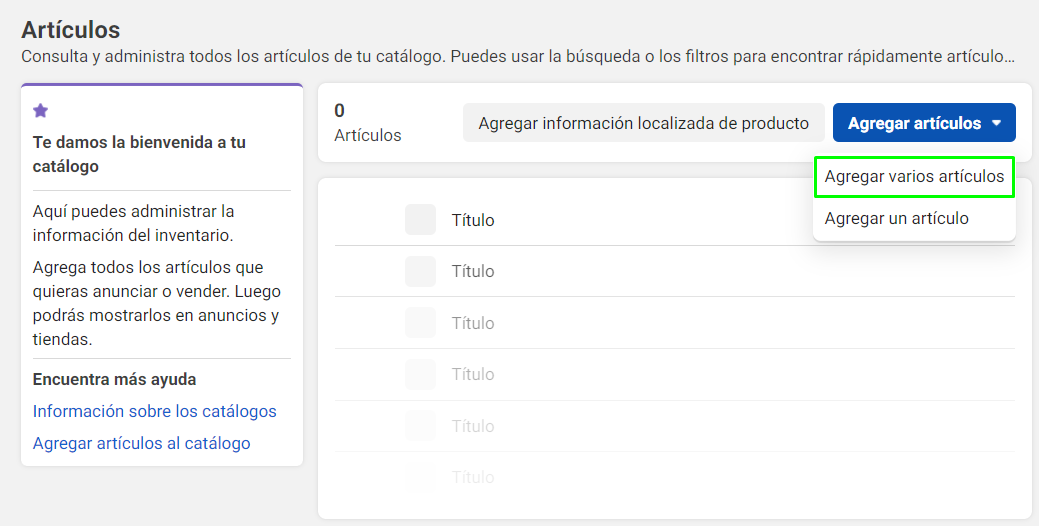Click the Título label in the top row
1039x526 pixels.
coord(473,220)
